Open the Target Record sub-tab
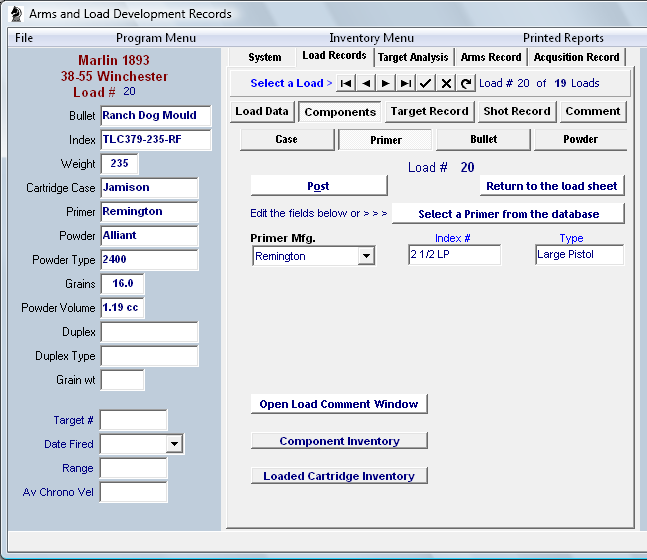 click(x=430, y=111)
